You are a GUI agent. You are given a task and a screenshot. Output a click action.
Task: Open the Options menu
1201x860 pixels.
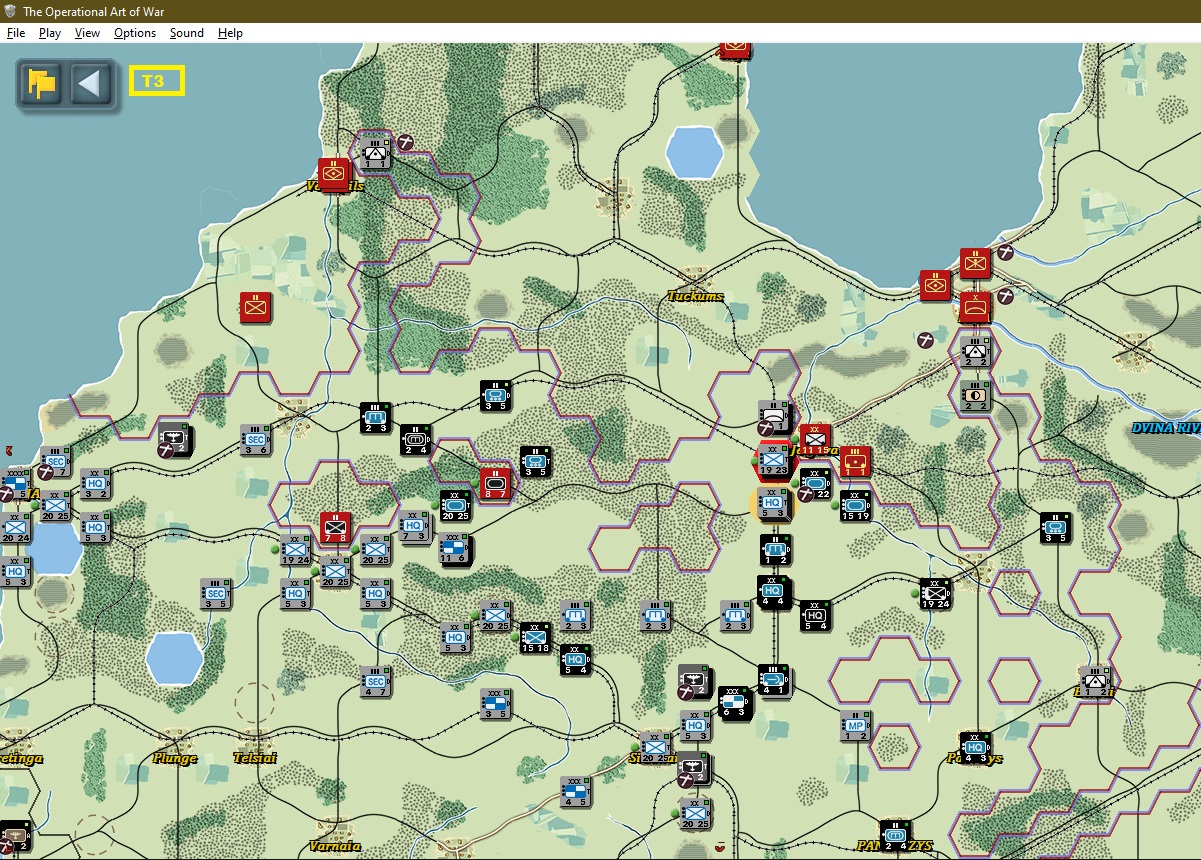(x=135, y=33)
